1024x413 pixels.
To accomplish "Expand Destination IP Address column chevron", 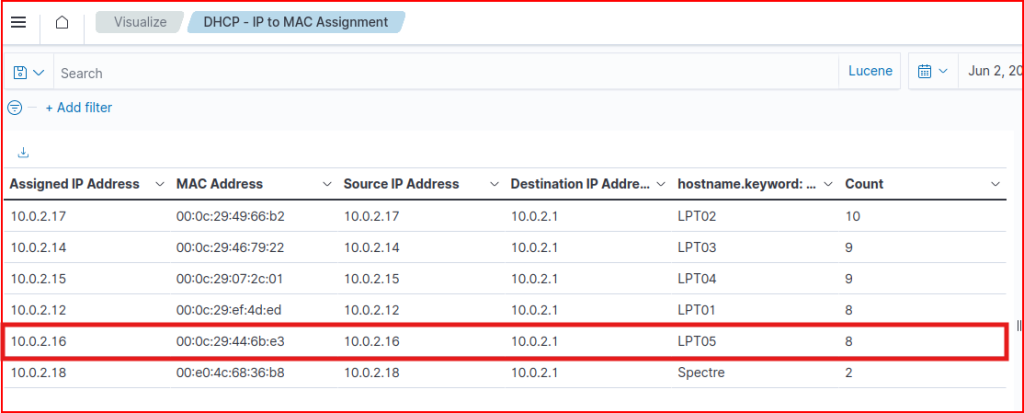I will (x=661, y=184).
